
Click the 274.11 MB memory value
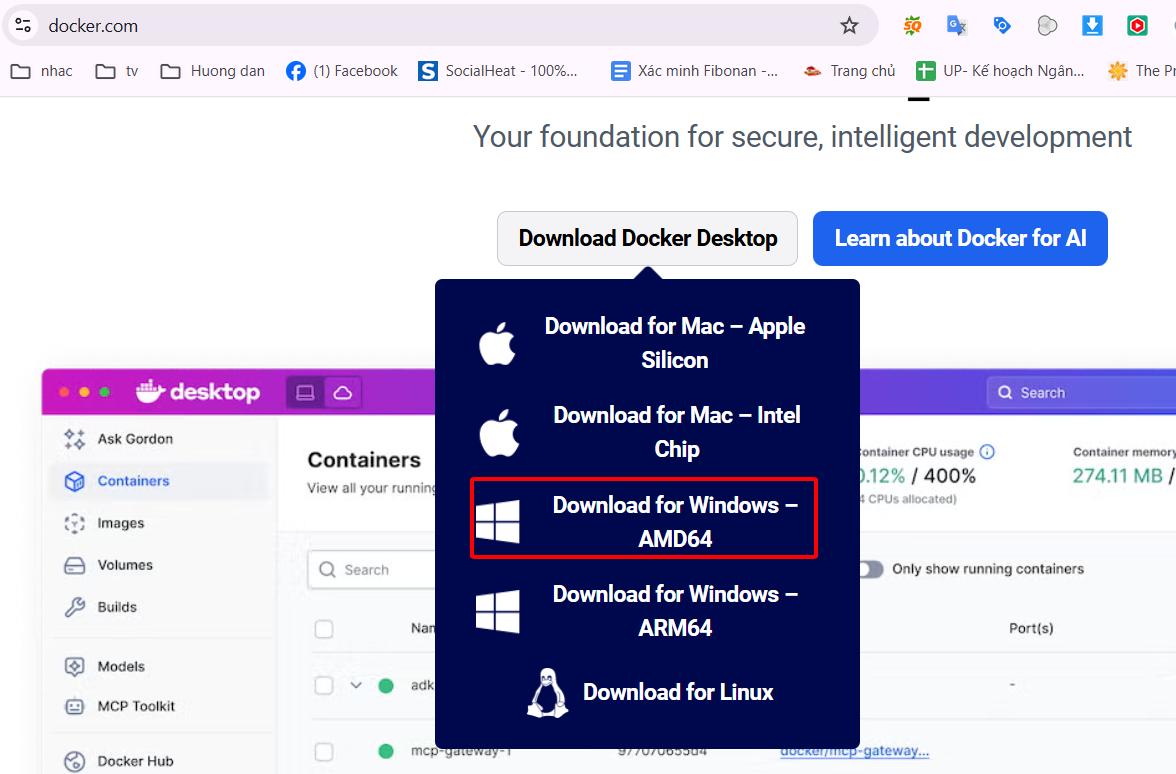point(1117,476)
